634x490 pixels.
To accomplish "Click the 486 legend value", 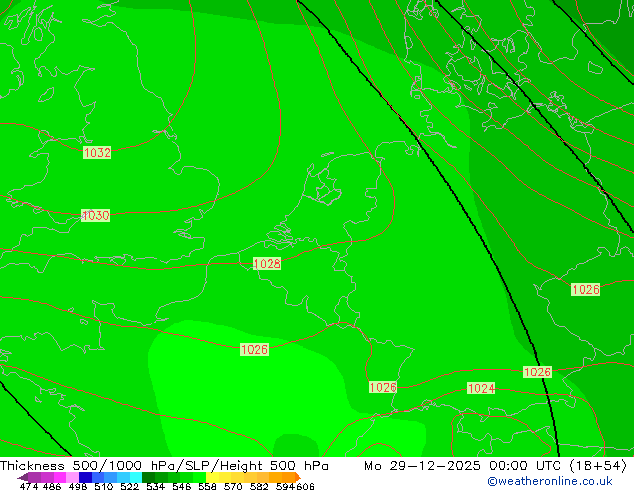I will tap(52, 486).
